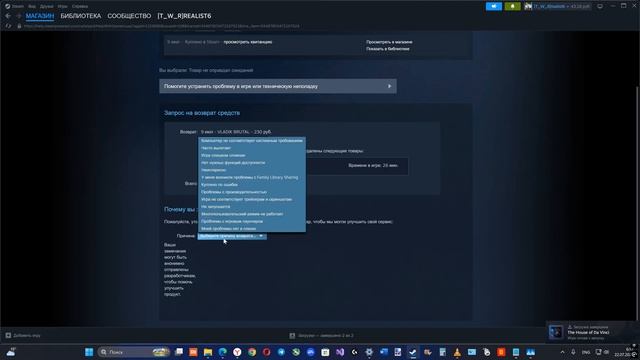Image resolution: width=640 pixels, height=360 pixels.
Task: Open the blue announcements megaphone icon
Action: tap(493, 6)
